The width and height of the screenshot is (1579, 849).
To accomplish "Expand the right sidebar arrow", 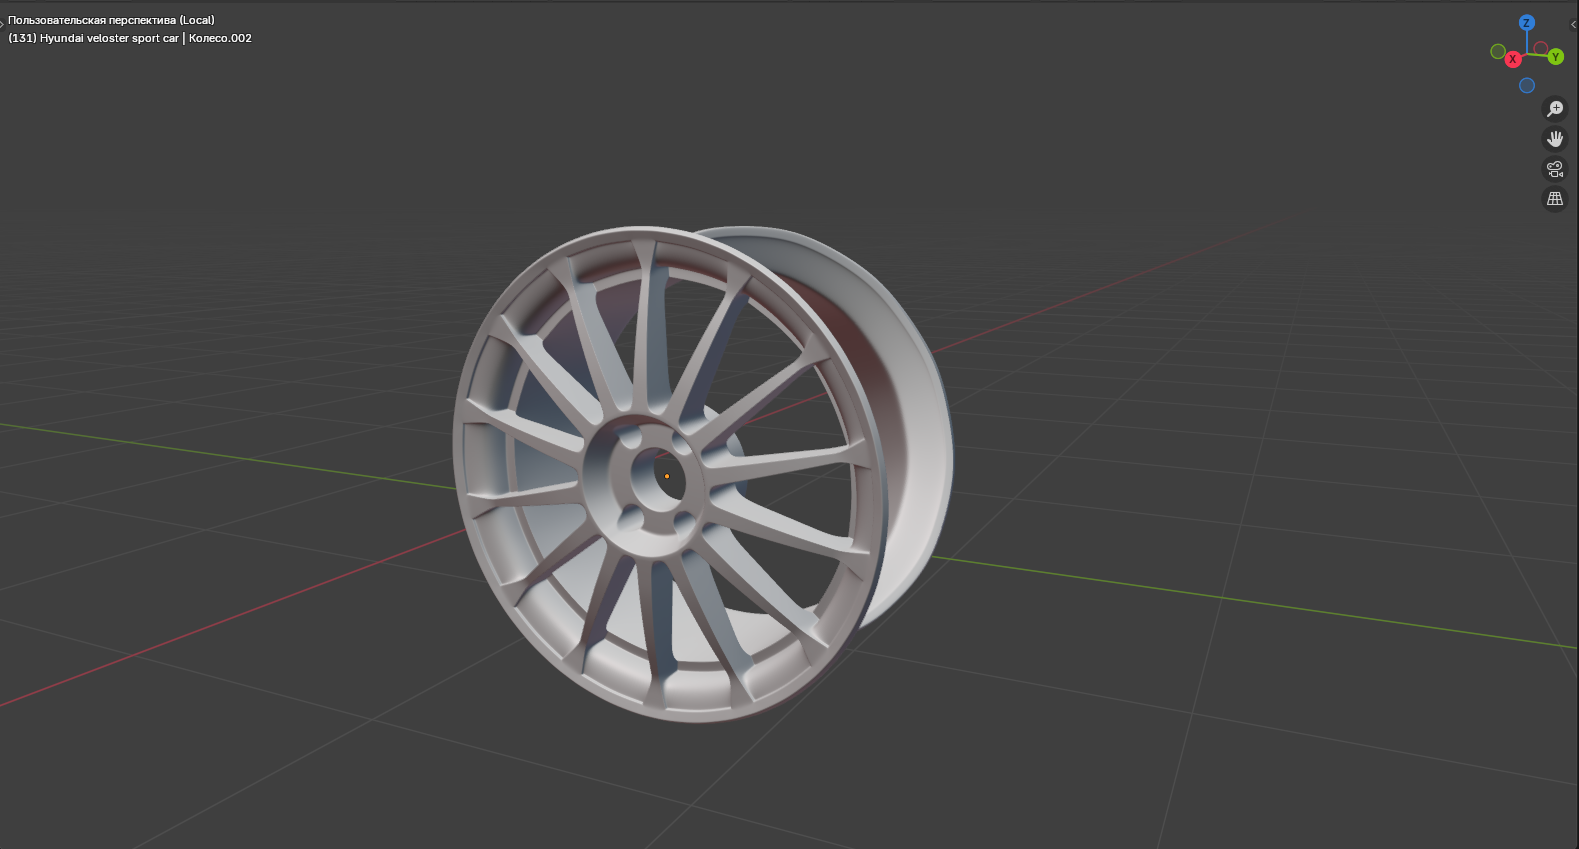I will 1573,24.
